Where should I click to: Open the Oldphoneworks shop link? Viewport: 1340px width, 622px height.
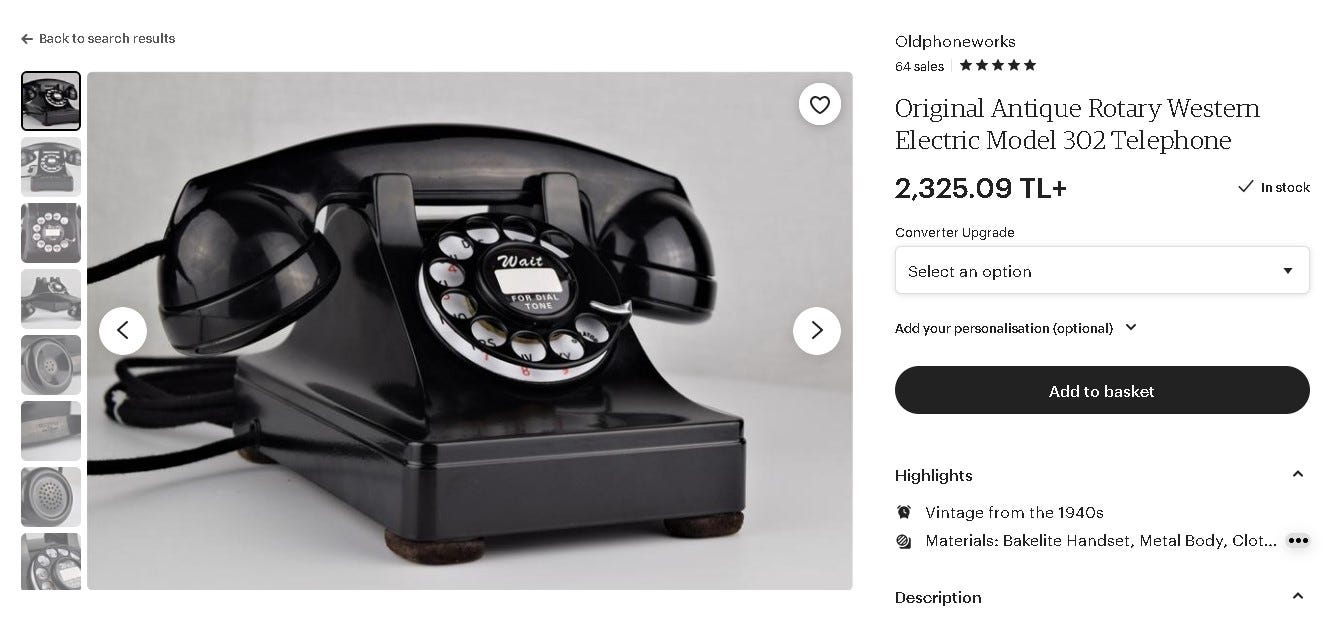pos(955,42)
